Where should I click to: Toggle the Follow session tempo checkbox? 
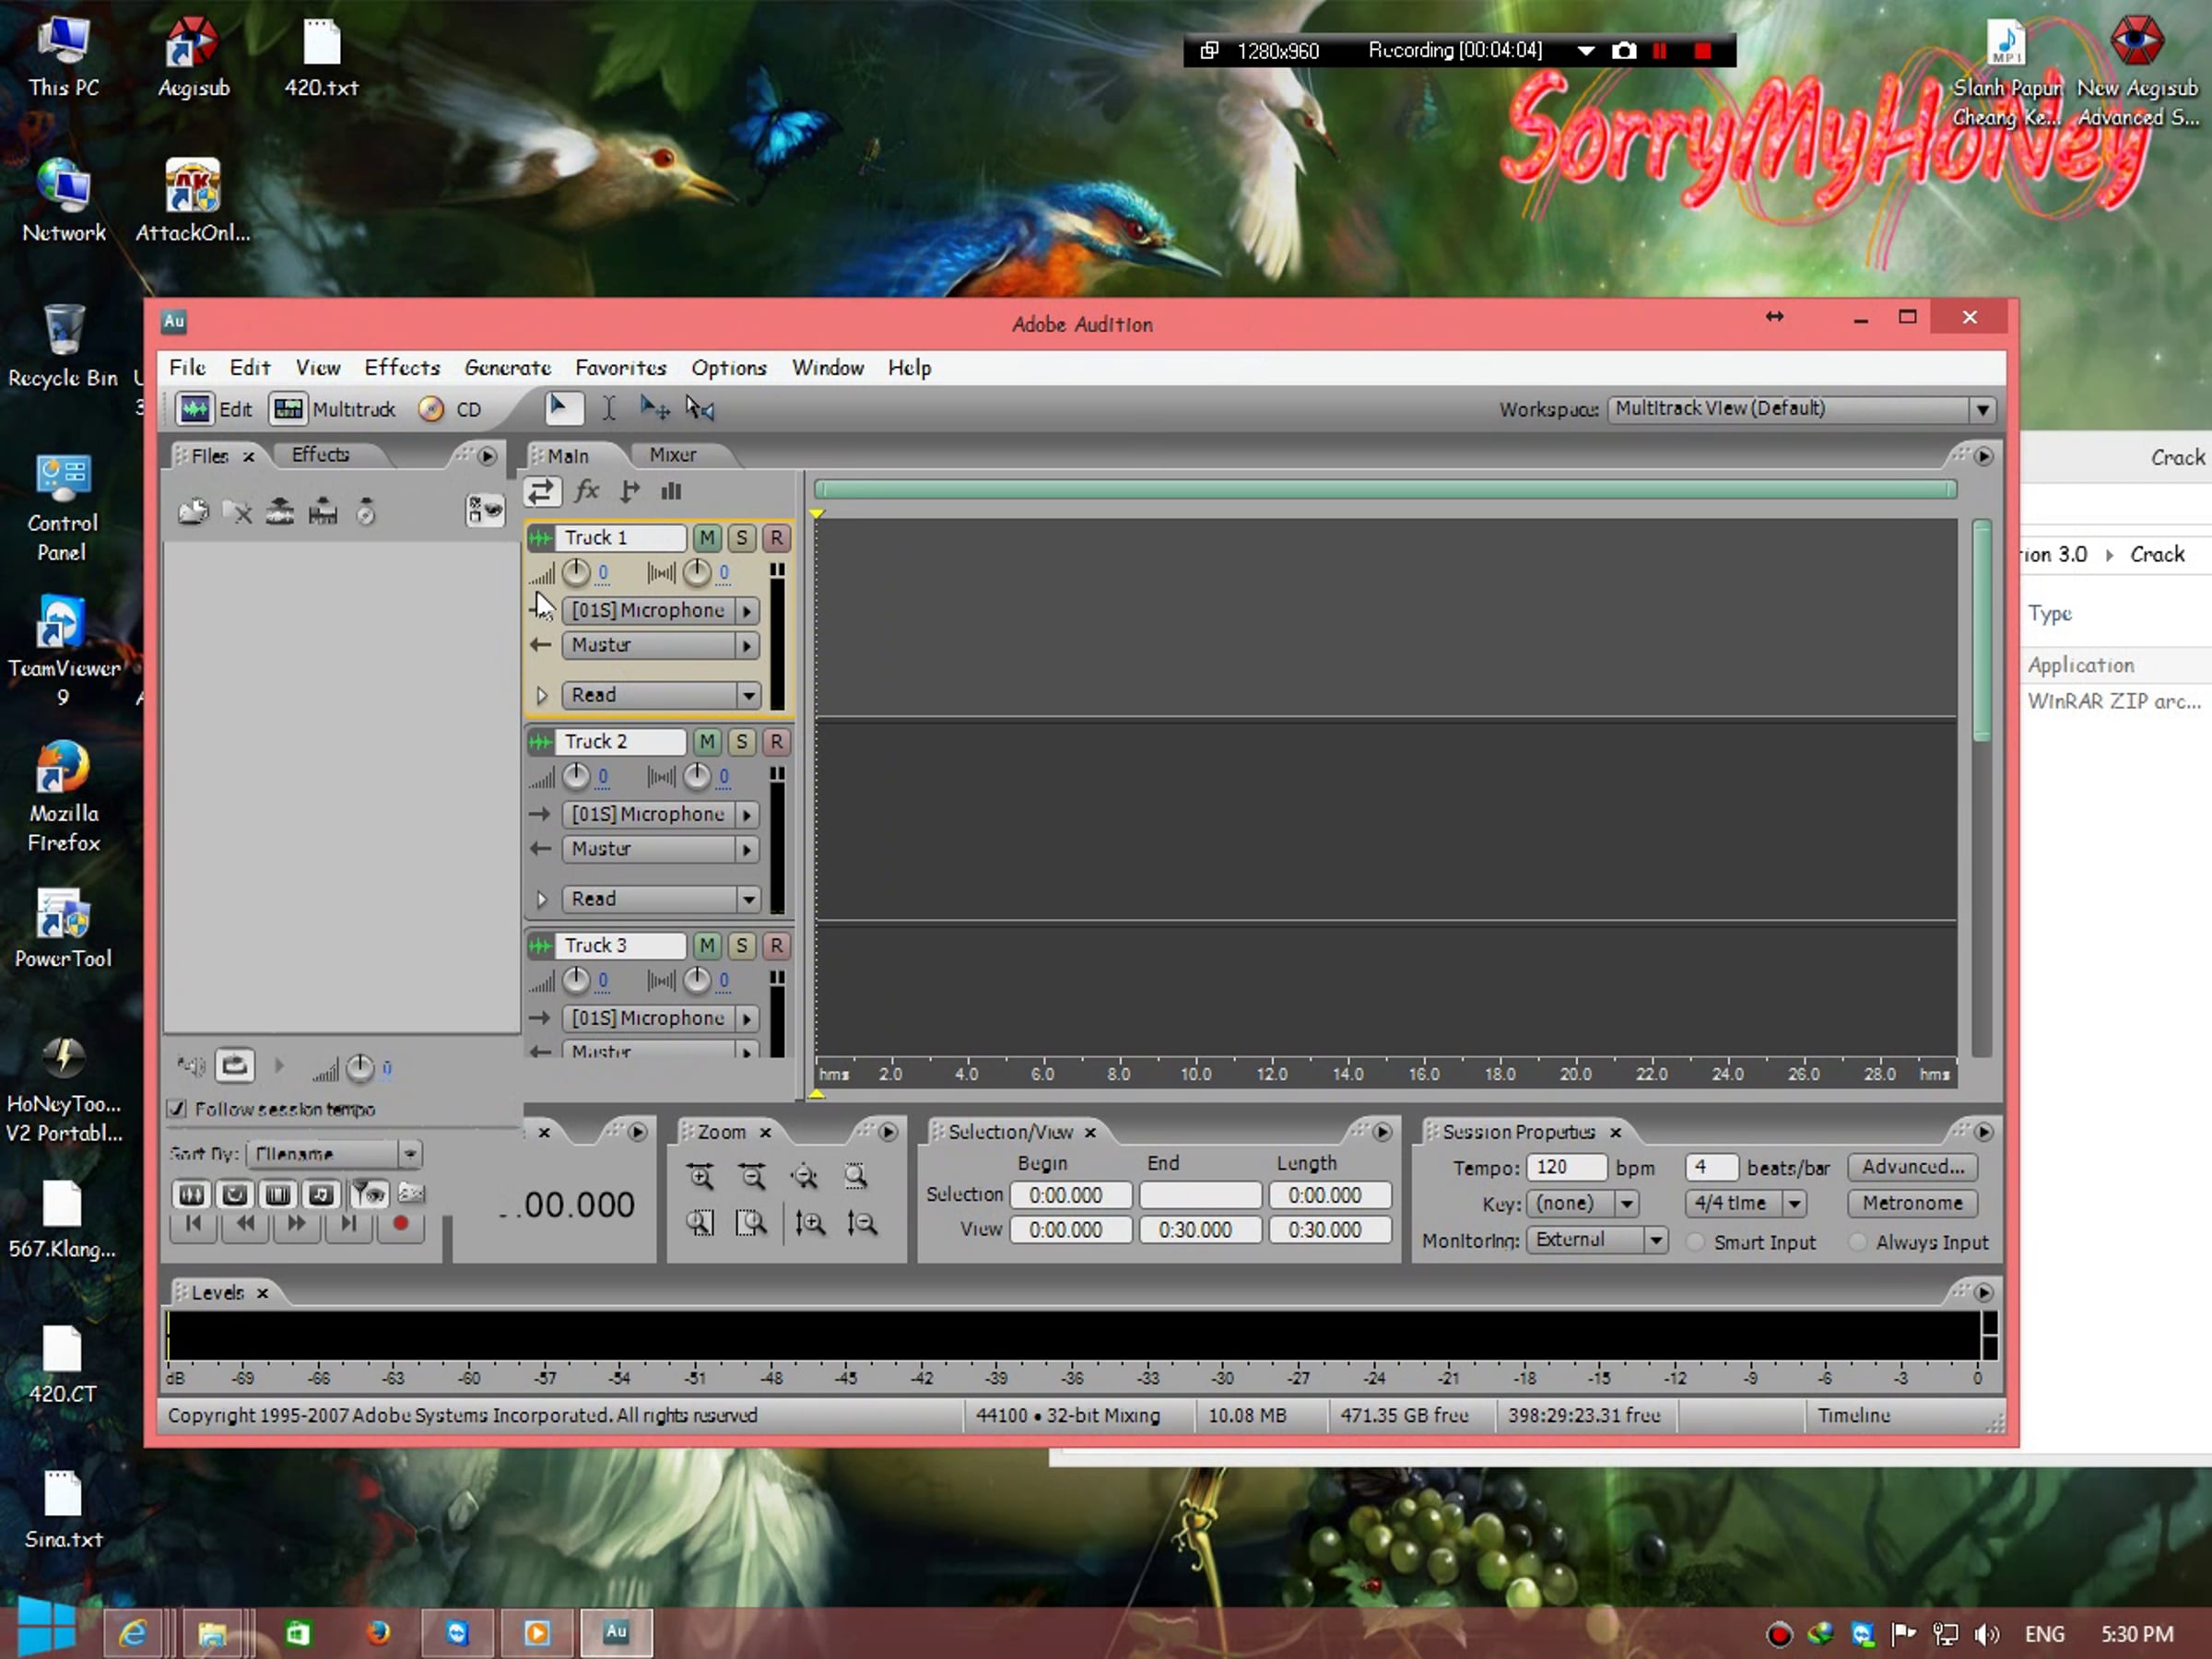(x=177, y=1108)
